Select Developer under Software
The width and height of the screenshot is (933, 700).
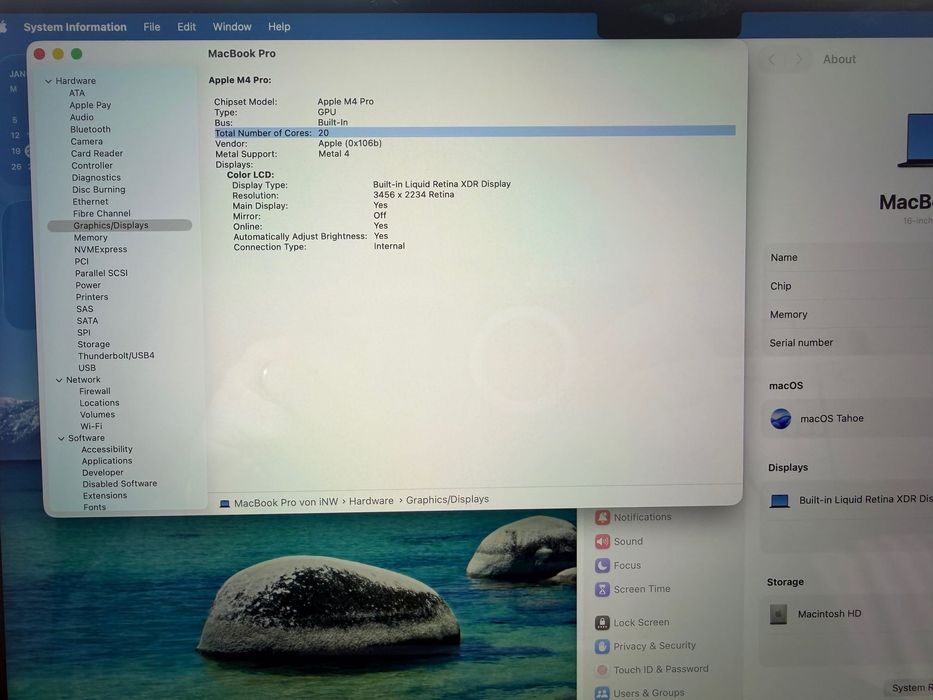[103, 473]
